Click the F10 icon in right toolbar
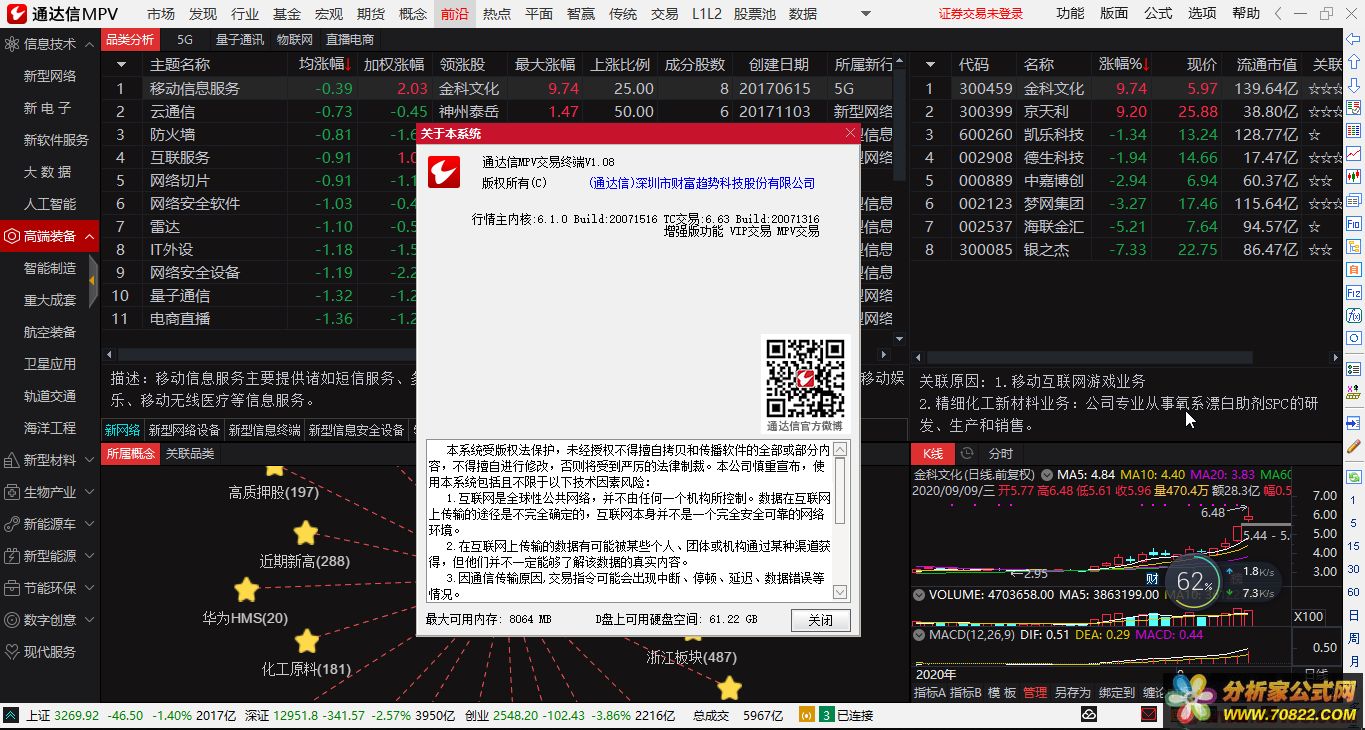 [1354, 223]
